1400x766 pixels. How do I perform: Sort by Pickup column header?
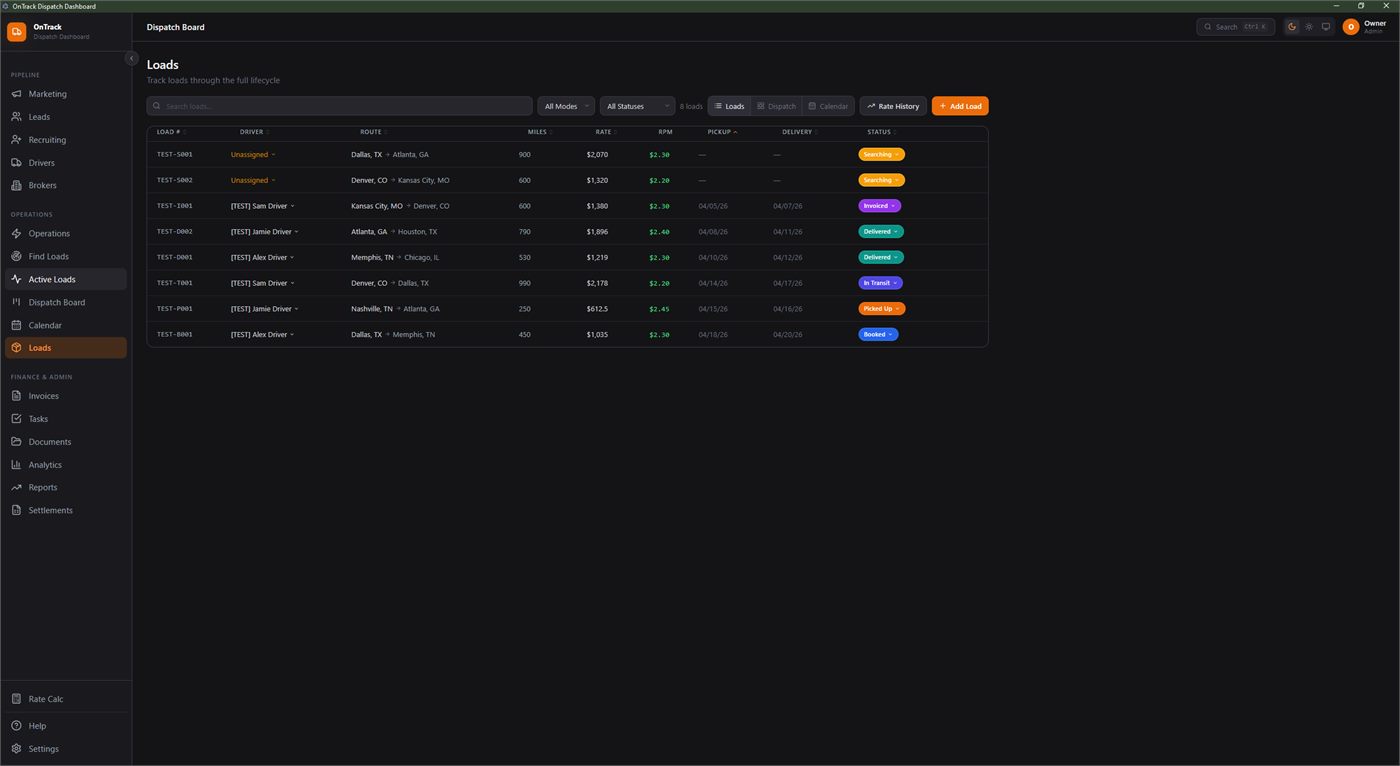click(722, 132)
